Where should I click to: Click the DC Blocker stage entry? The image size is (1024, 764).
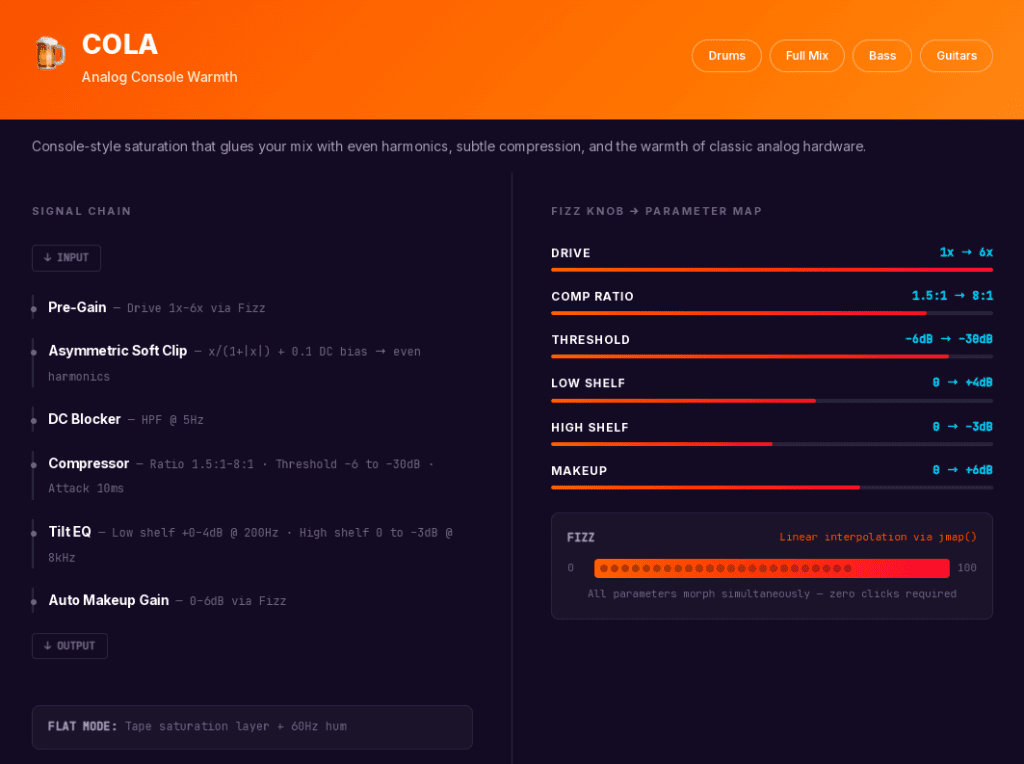(85, 420)
